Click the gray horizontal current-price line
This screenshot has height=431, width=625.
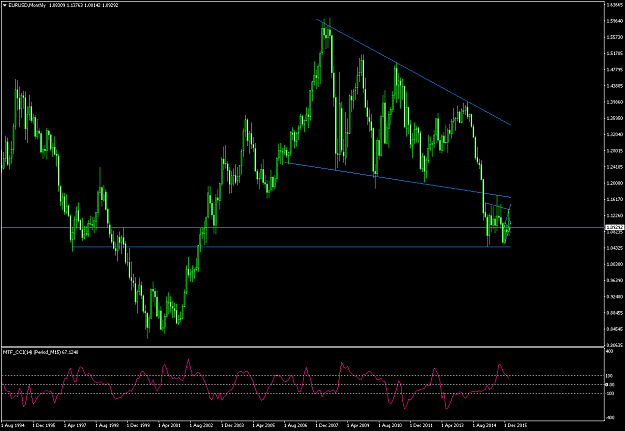coord(303,227)
